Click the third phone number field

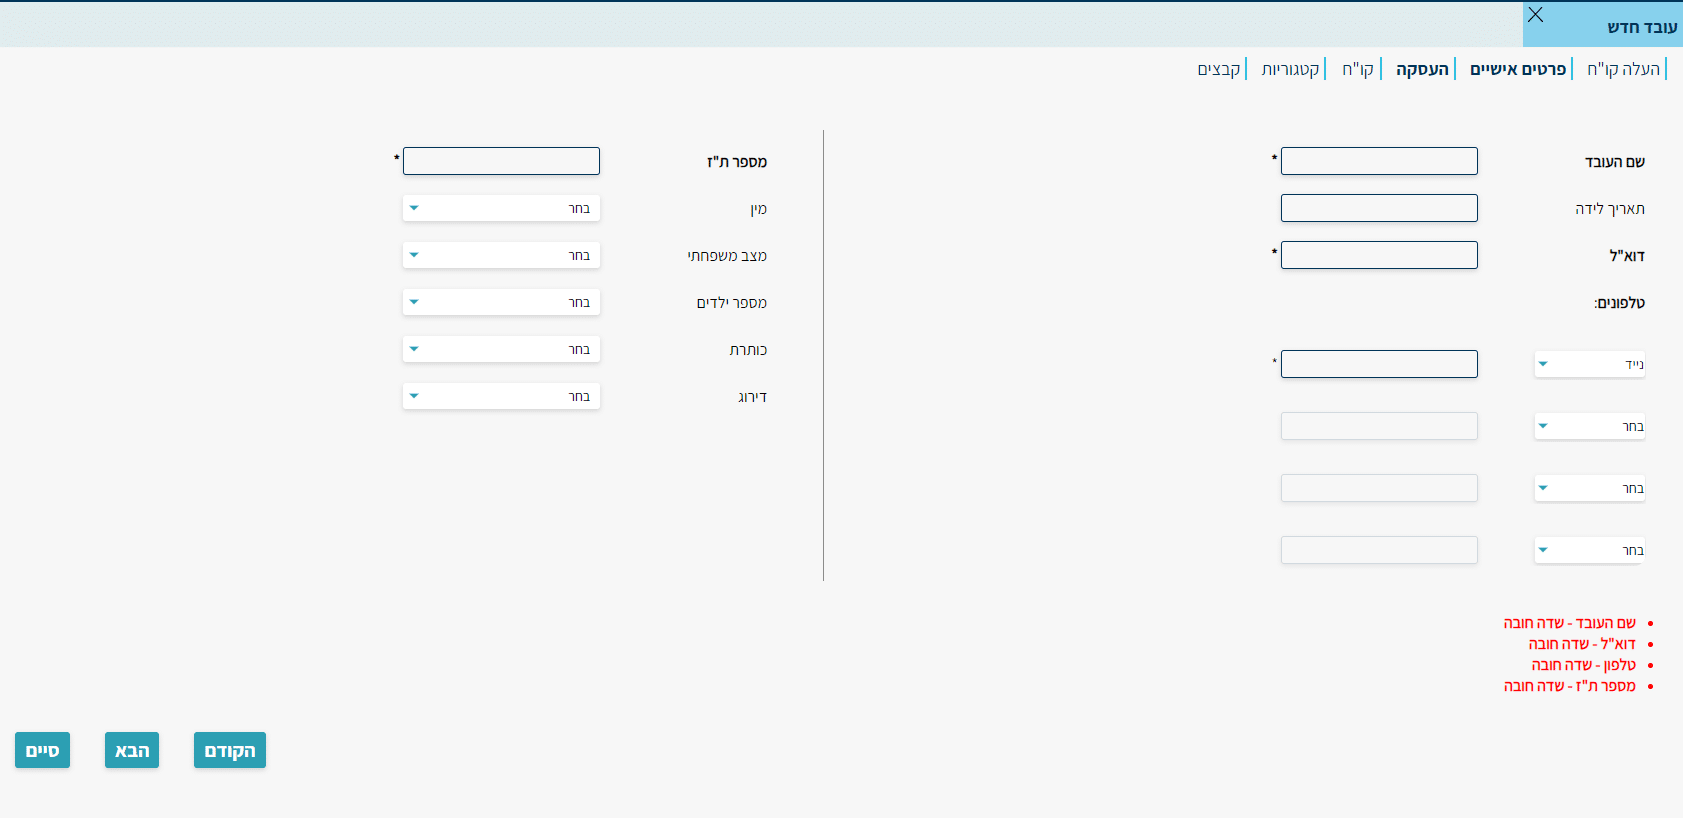coord(1379,488)
